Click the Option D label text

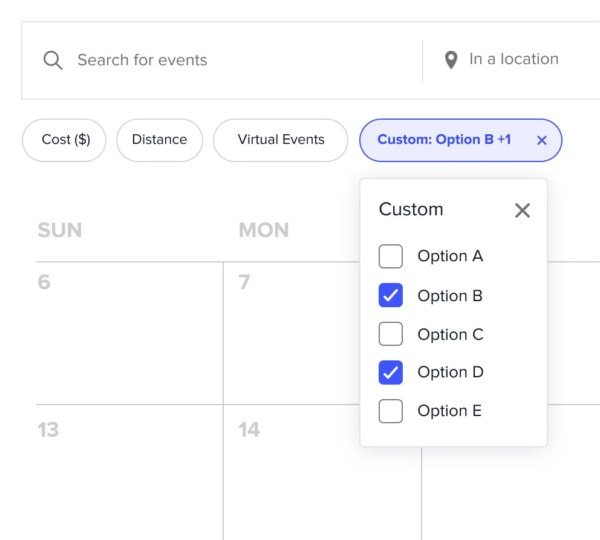click(450, 372)
